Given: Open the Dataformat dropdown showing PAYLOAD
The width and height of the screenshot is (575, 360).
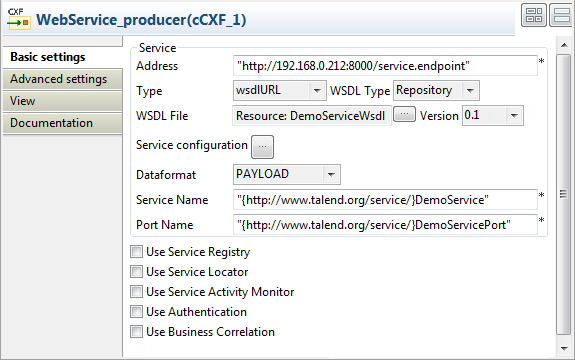Looking at the screenshot, I should [286, 175].
